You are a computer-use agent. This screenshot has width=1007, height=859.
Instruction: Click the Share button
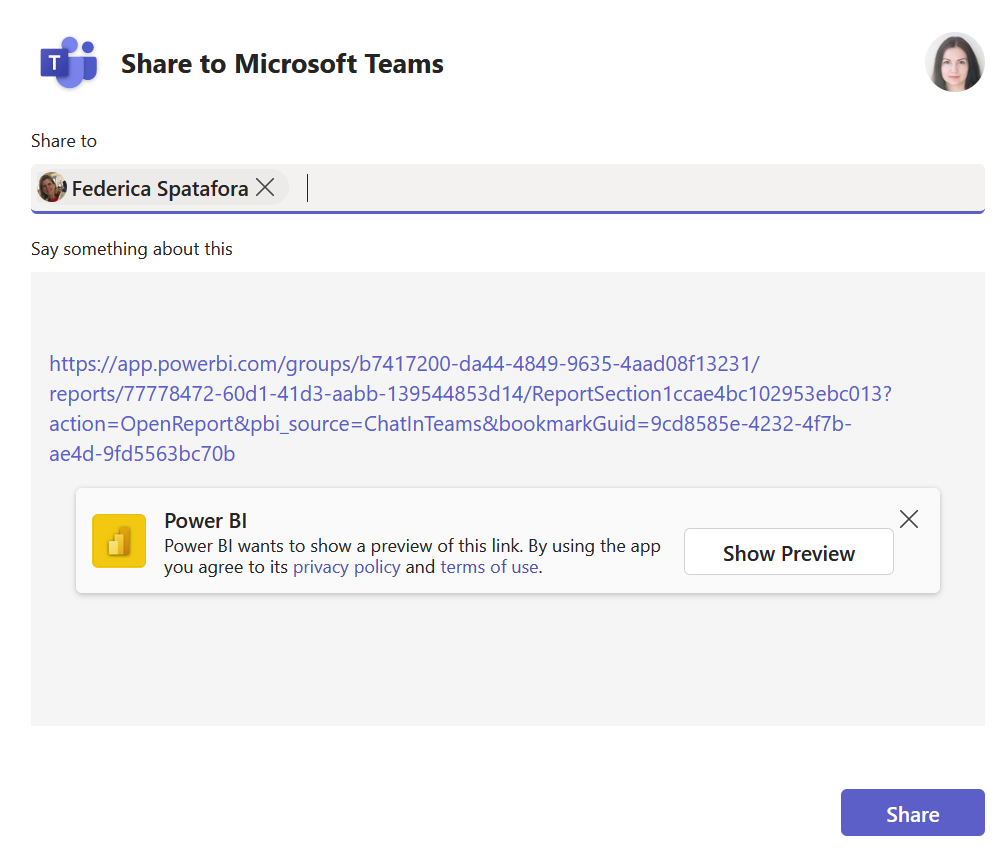pos(913,813)
